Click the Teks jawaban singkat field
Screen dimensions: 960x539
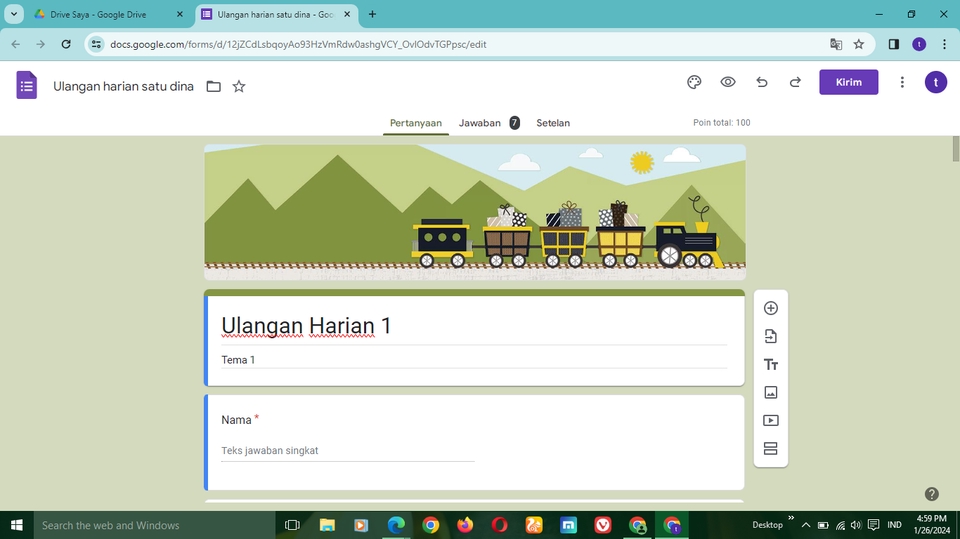coord(348,451)
